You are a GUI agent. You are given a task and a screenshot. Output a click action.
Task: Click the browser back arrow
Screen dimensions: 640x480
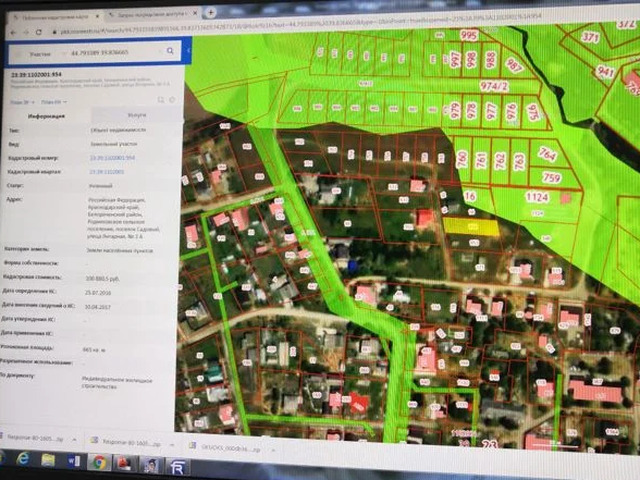(13, 33)
